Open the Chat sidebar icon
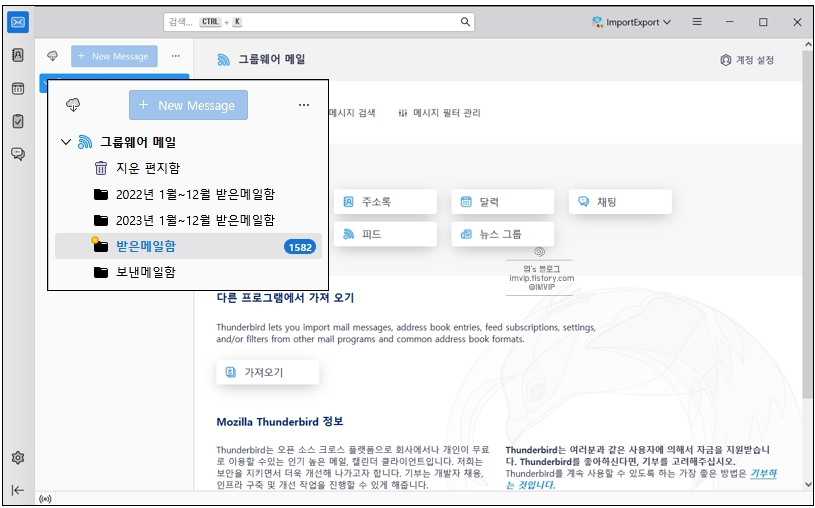 click(x=18, y=154)
